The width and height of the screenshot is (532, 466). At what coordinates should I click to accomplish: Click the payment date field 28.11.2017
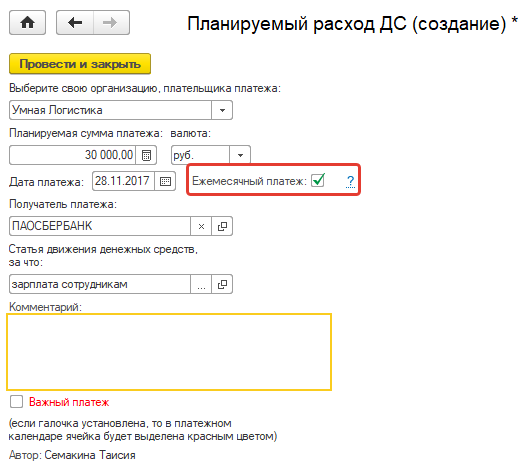click(123, 181)
